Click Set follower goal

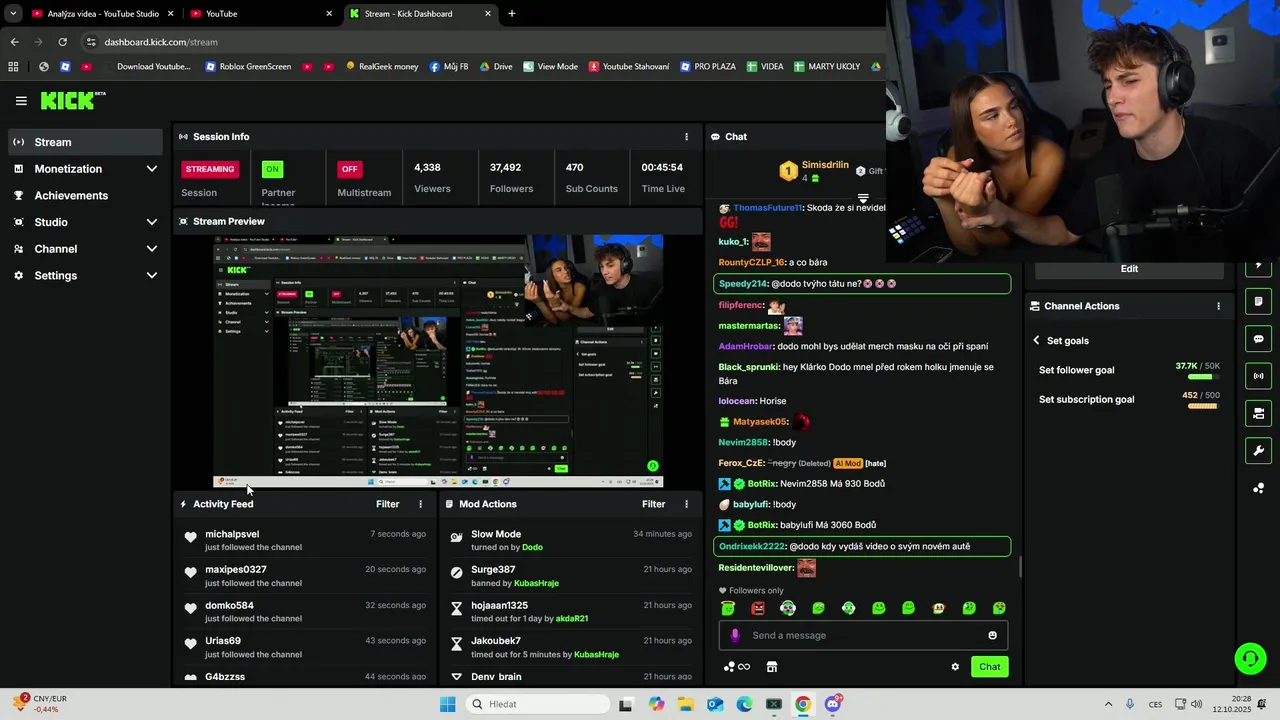[x=1076, y=370]
